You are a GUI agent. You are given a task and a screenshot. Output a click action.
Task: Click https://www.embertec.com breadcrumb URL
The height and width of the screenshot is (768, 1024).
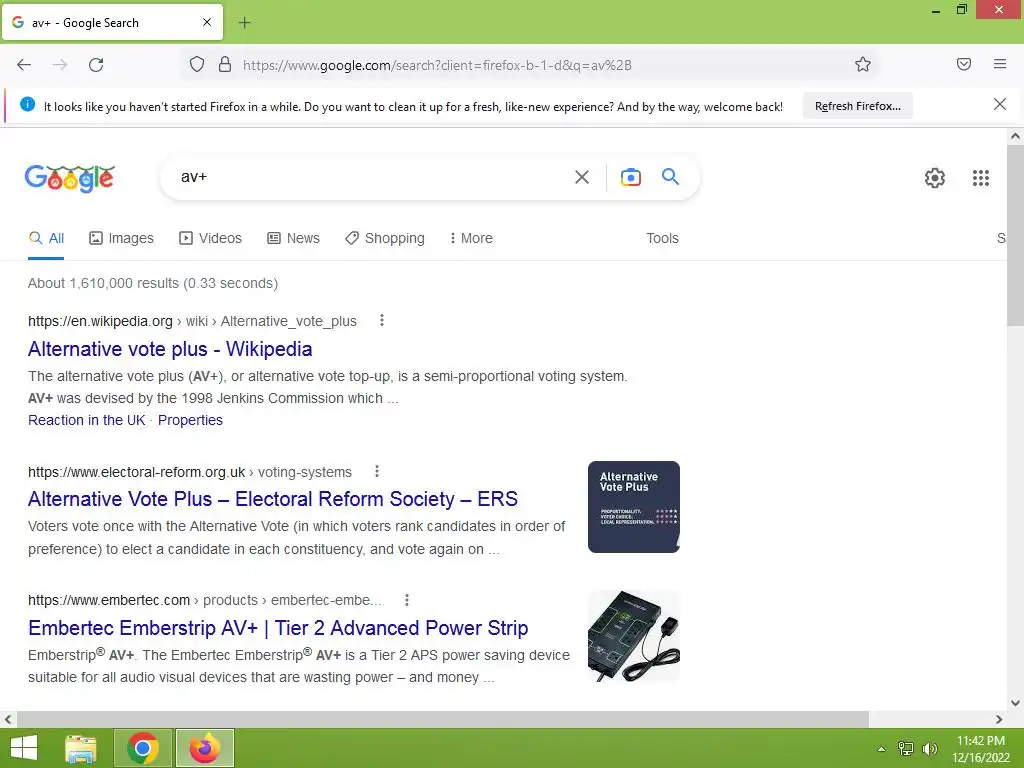click(x=109, y=600)
